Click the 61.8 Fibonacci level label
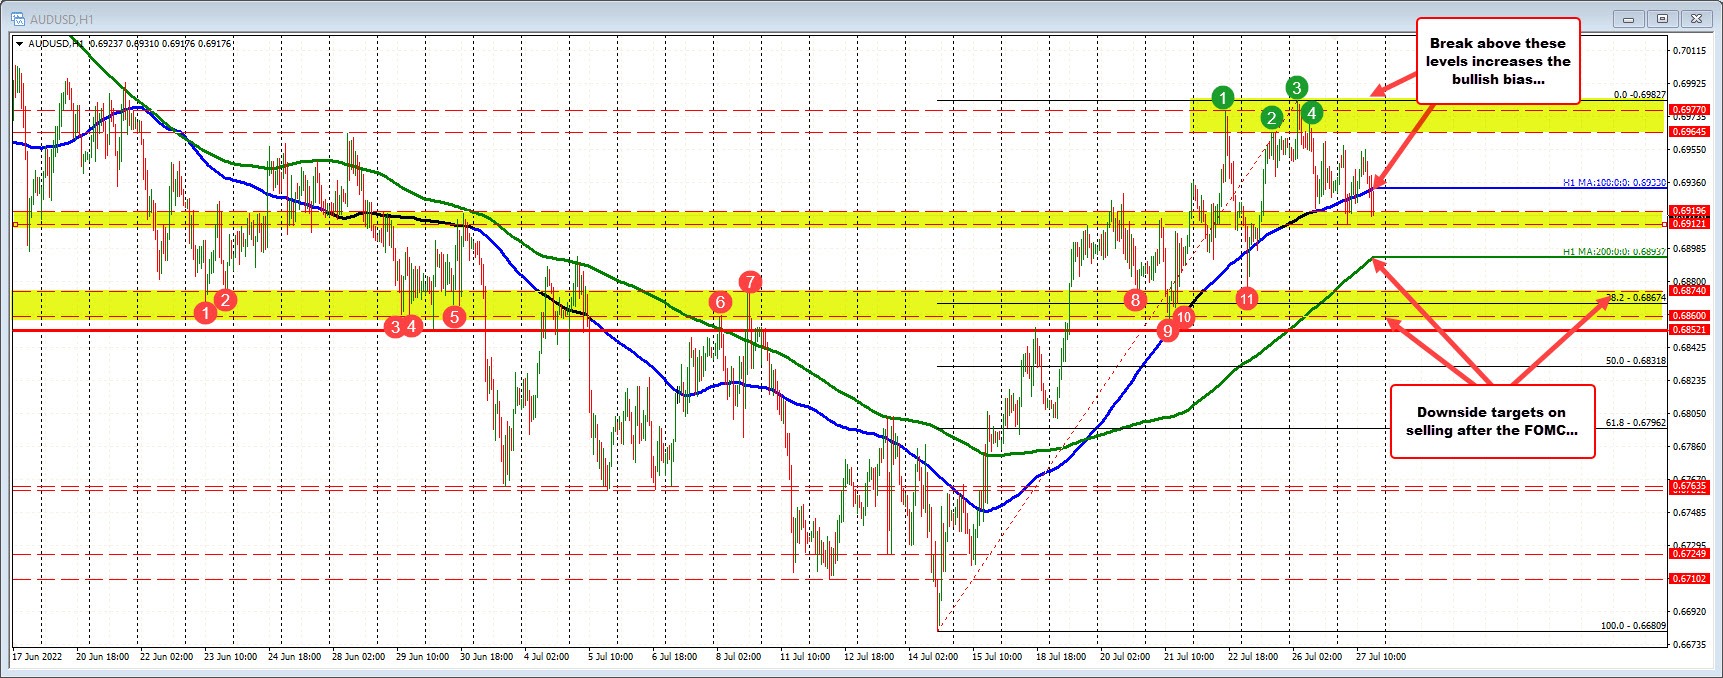 (x=1635, y=423)
